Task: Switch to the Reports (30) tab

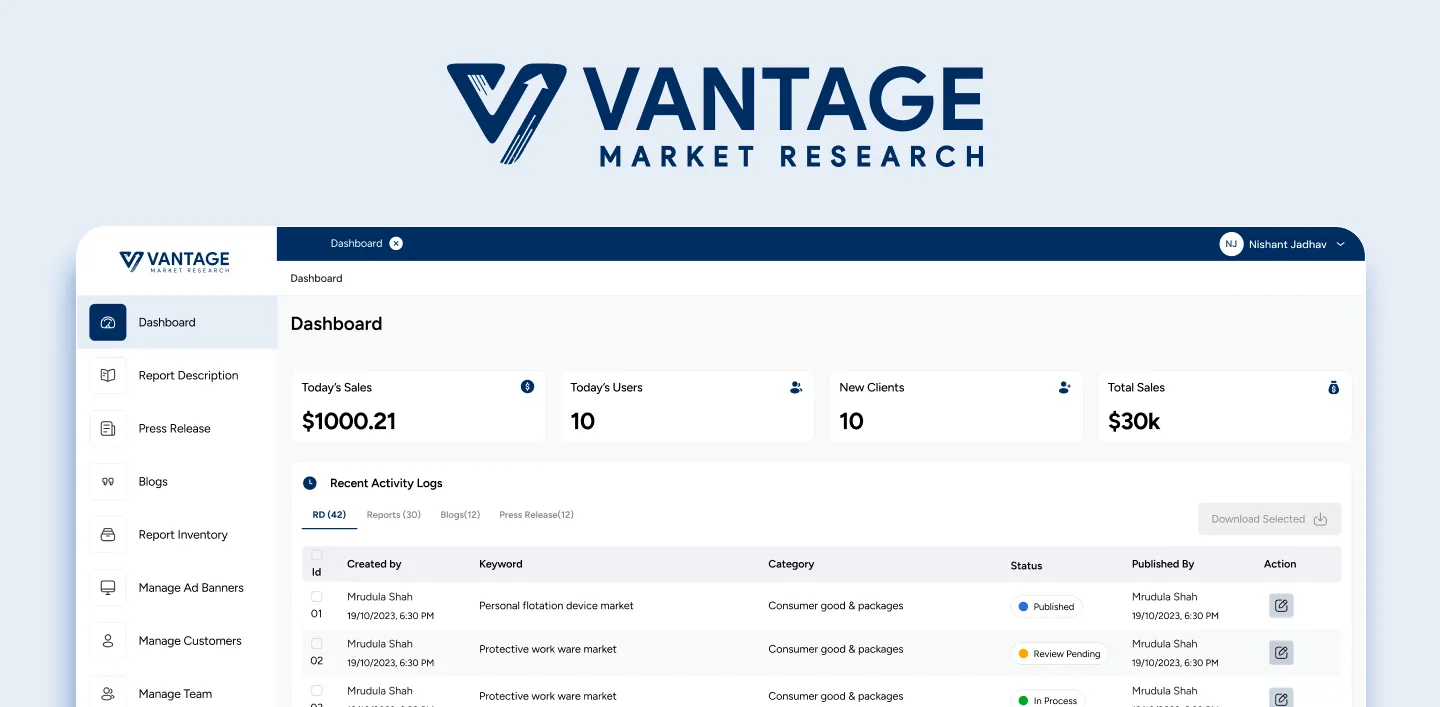Action: click(394, 515)
